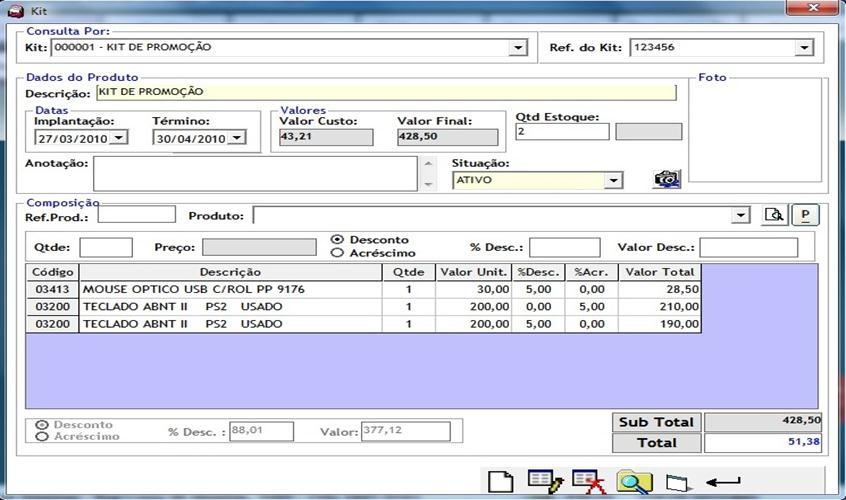Click the camera photo icon
Image resolution: width=846 pixels, height=500 pixels.
point(666,179)
